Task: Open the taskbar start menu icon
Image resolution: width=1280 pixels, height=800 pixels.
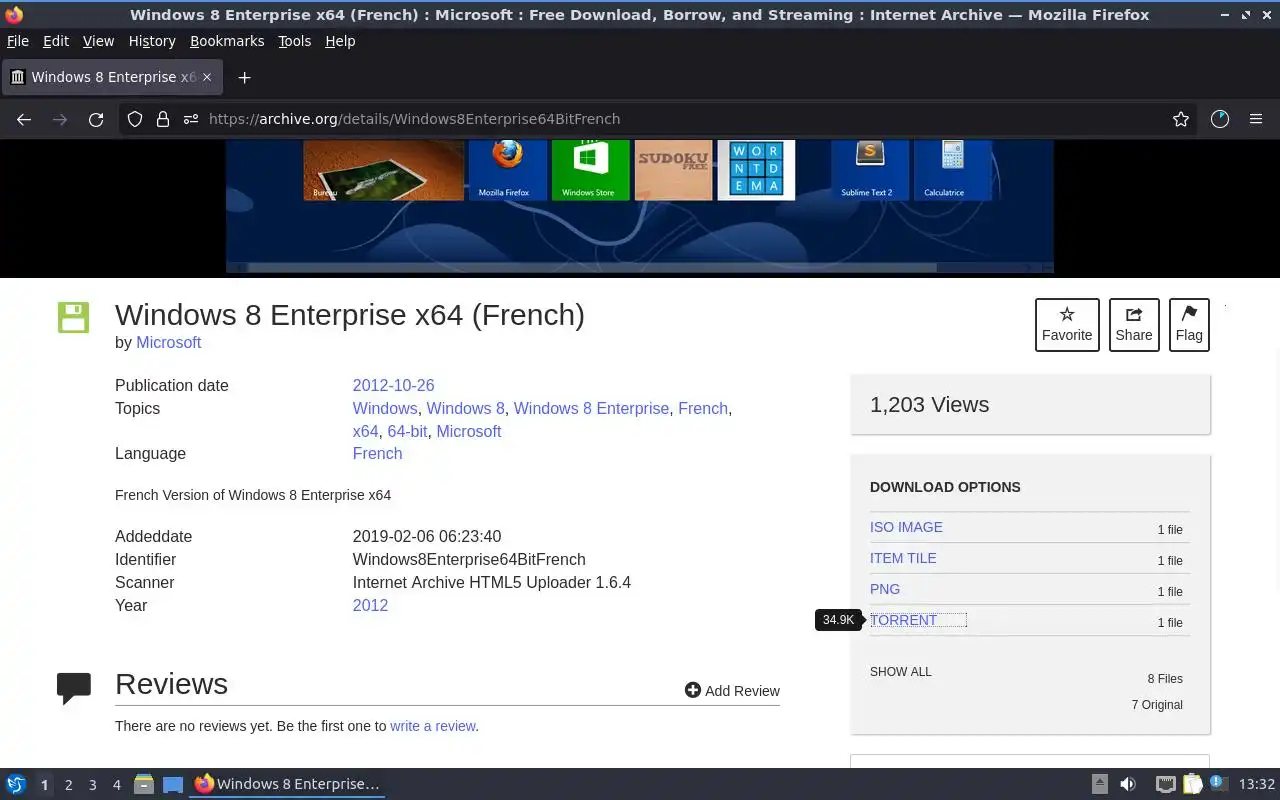Action: [x=16, y=785]
